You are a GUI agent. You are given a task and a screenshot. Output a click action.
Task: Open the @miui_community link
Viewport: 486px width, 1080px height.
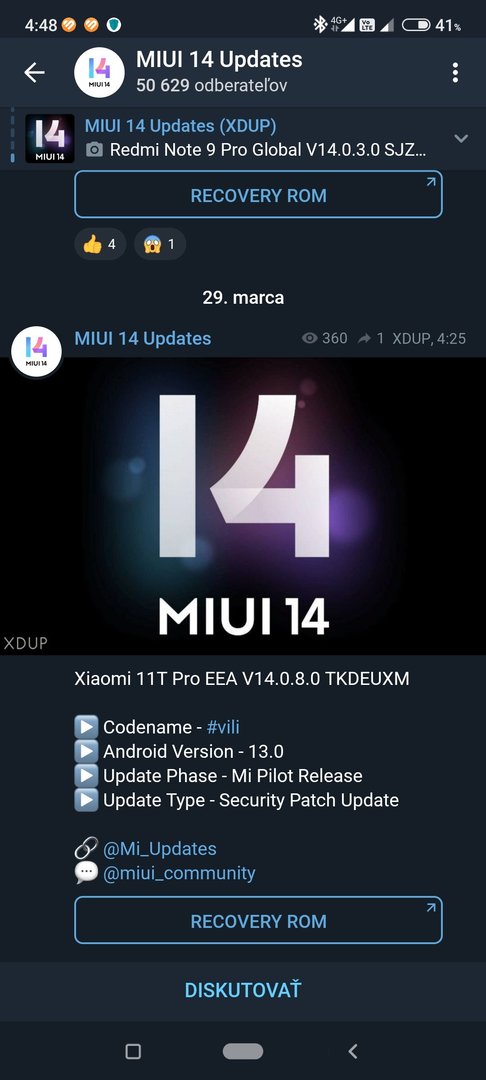point(179,873)
